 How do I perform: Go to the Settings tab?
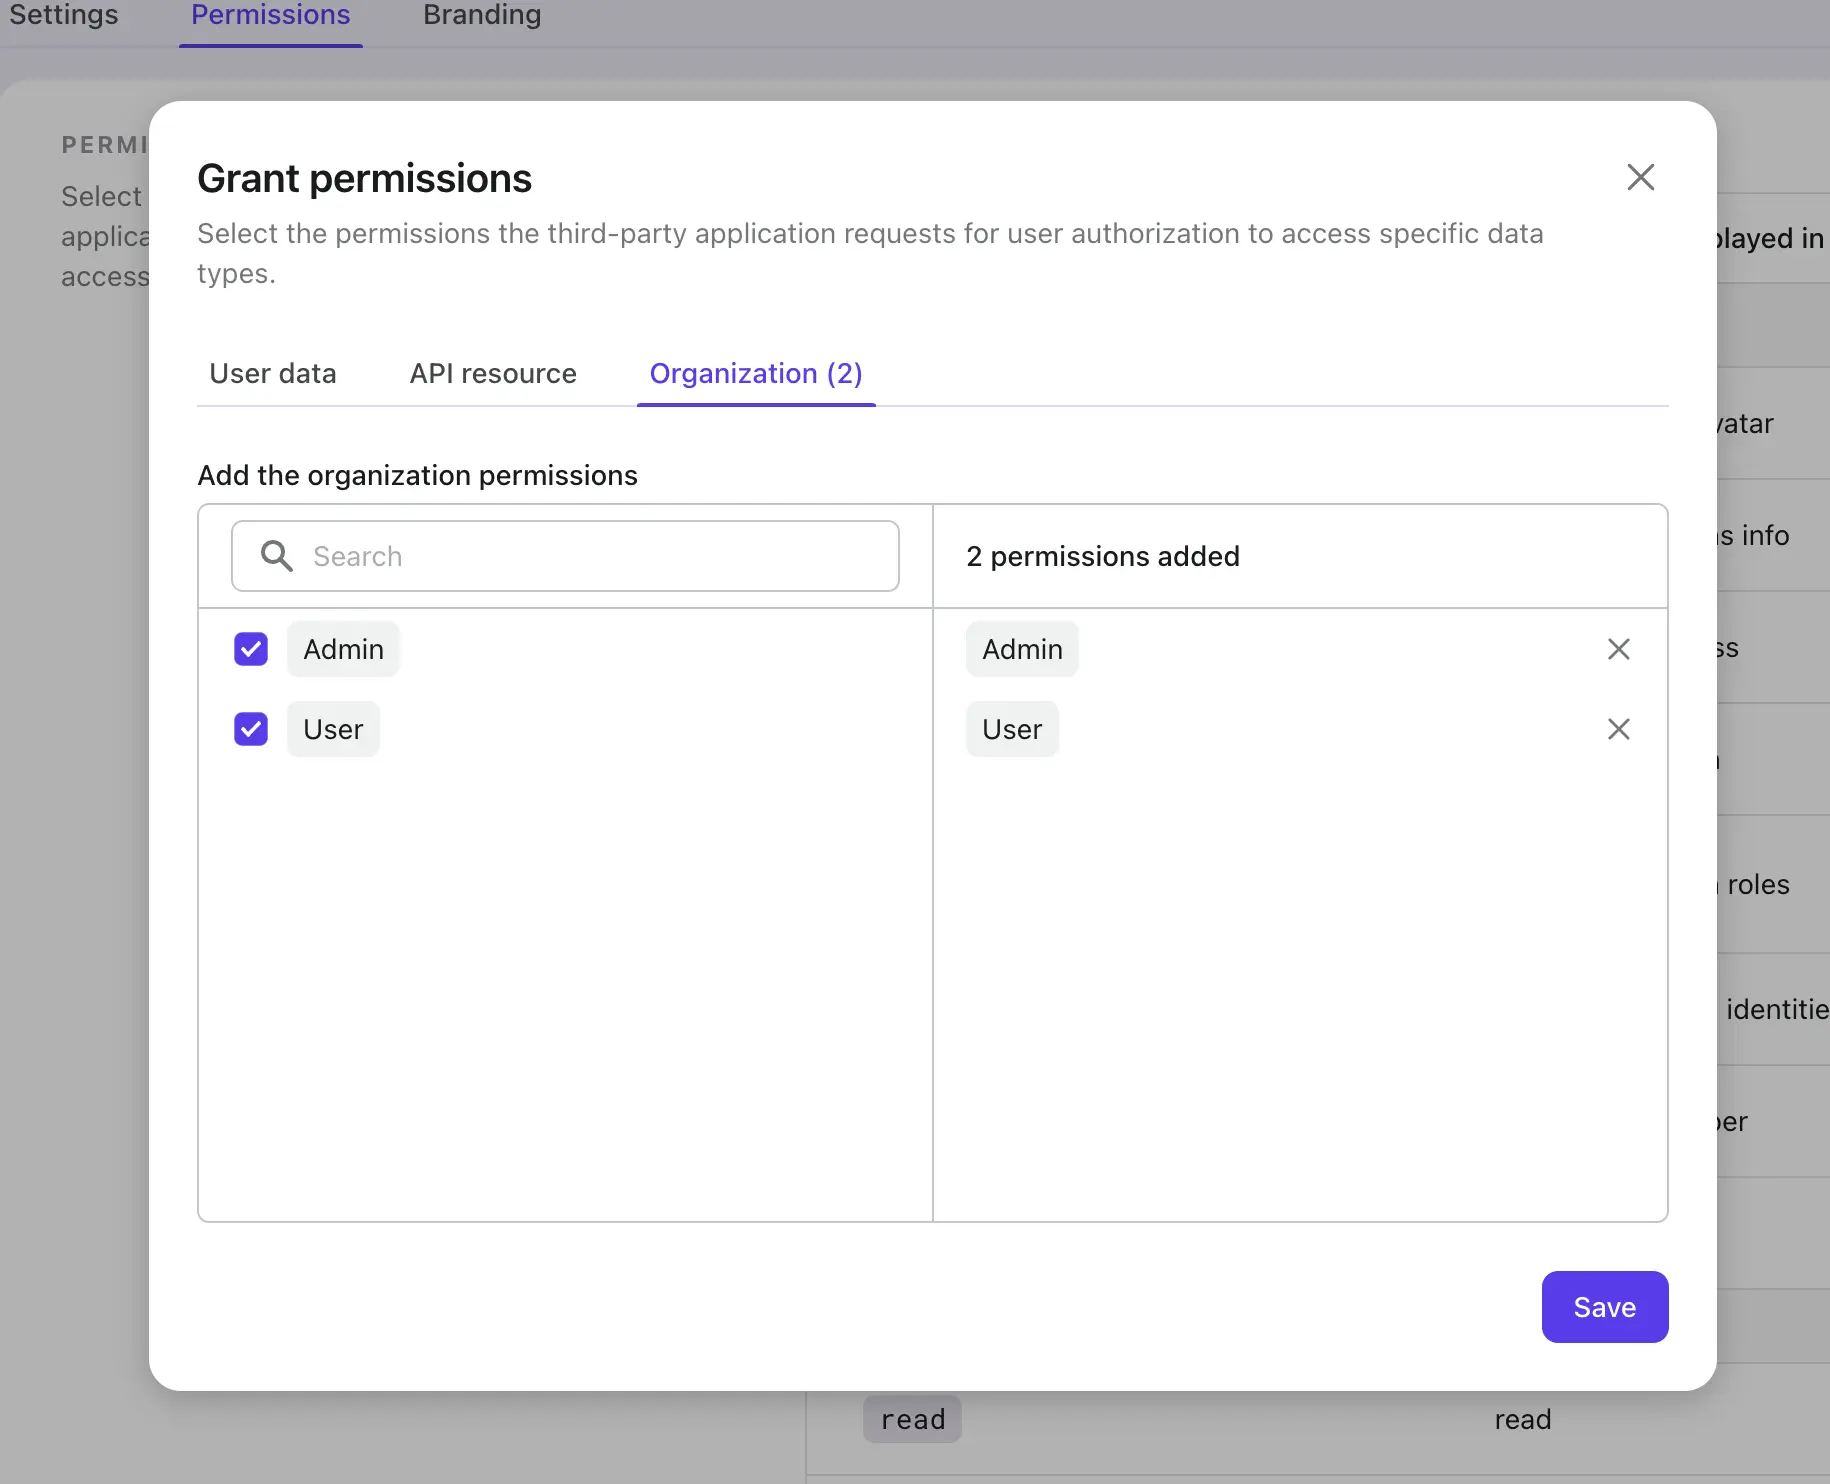coord(63,14)
